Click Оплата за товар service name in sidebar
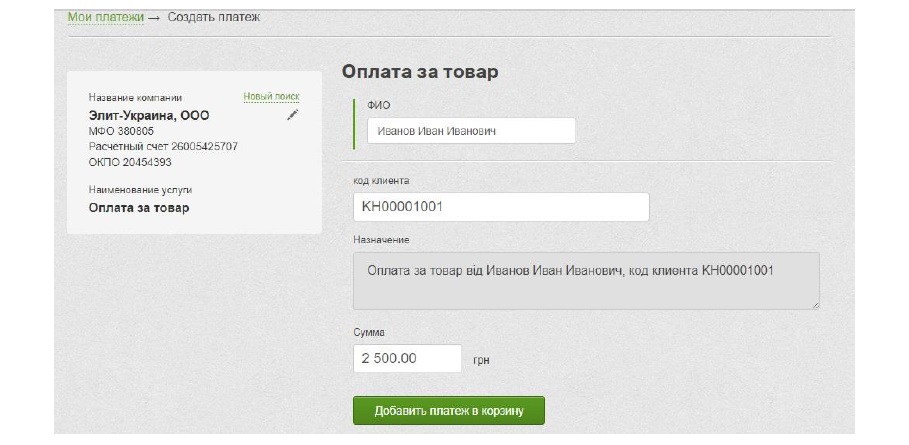The width and height of the screenshot is (909, 445). click(139, 207)
